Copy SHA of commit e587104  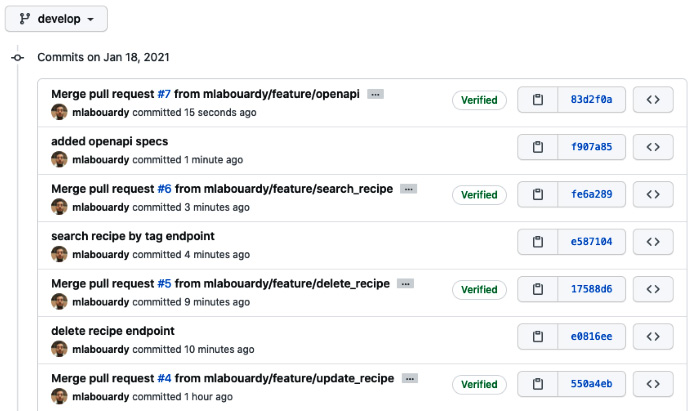[x=537, y=242]
